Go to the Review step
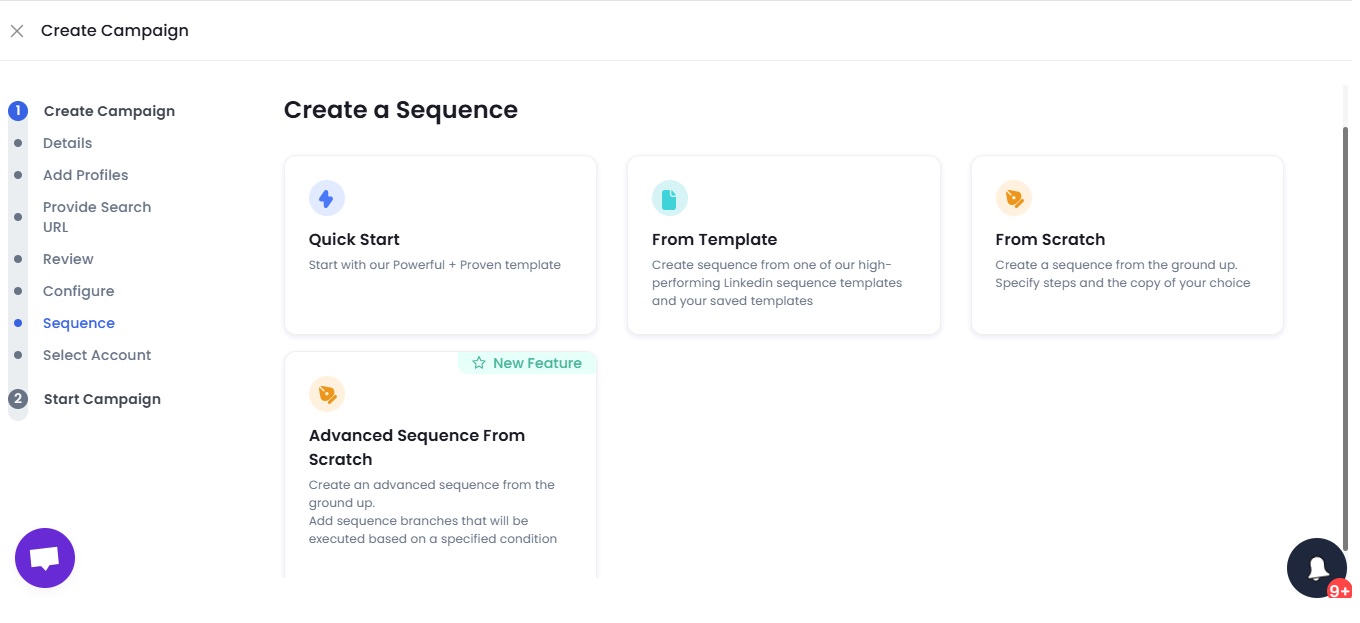Image resolution: width=1360 pixels, height=623 pixels. [x=68, y=258]
